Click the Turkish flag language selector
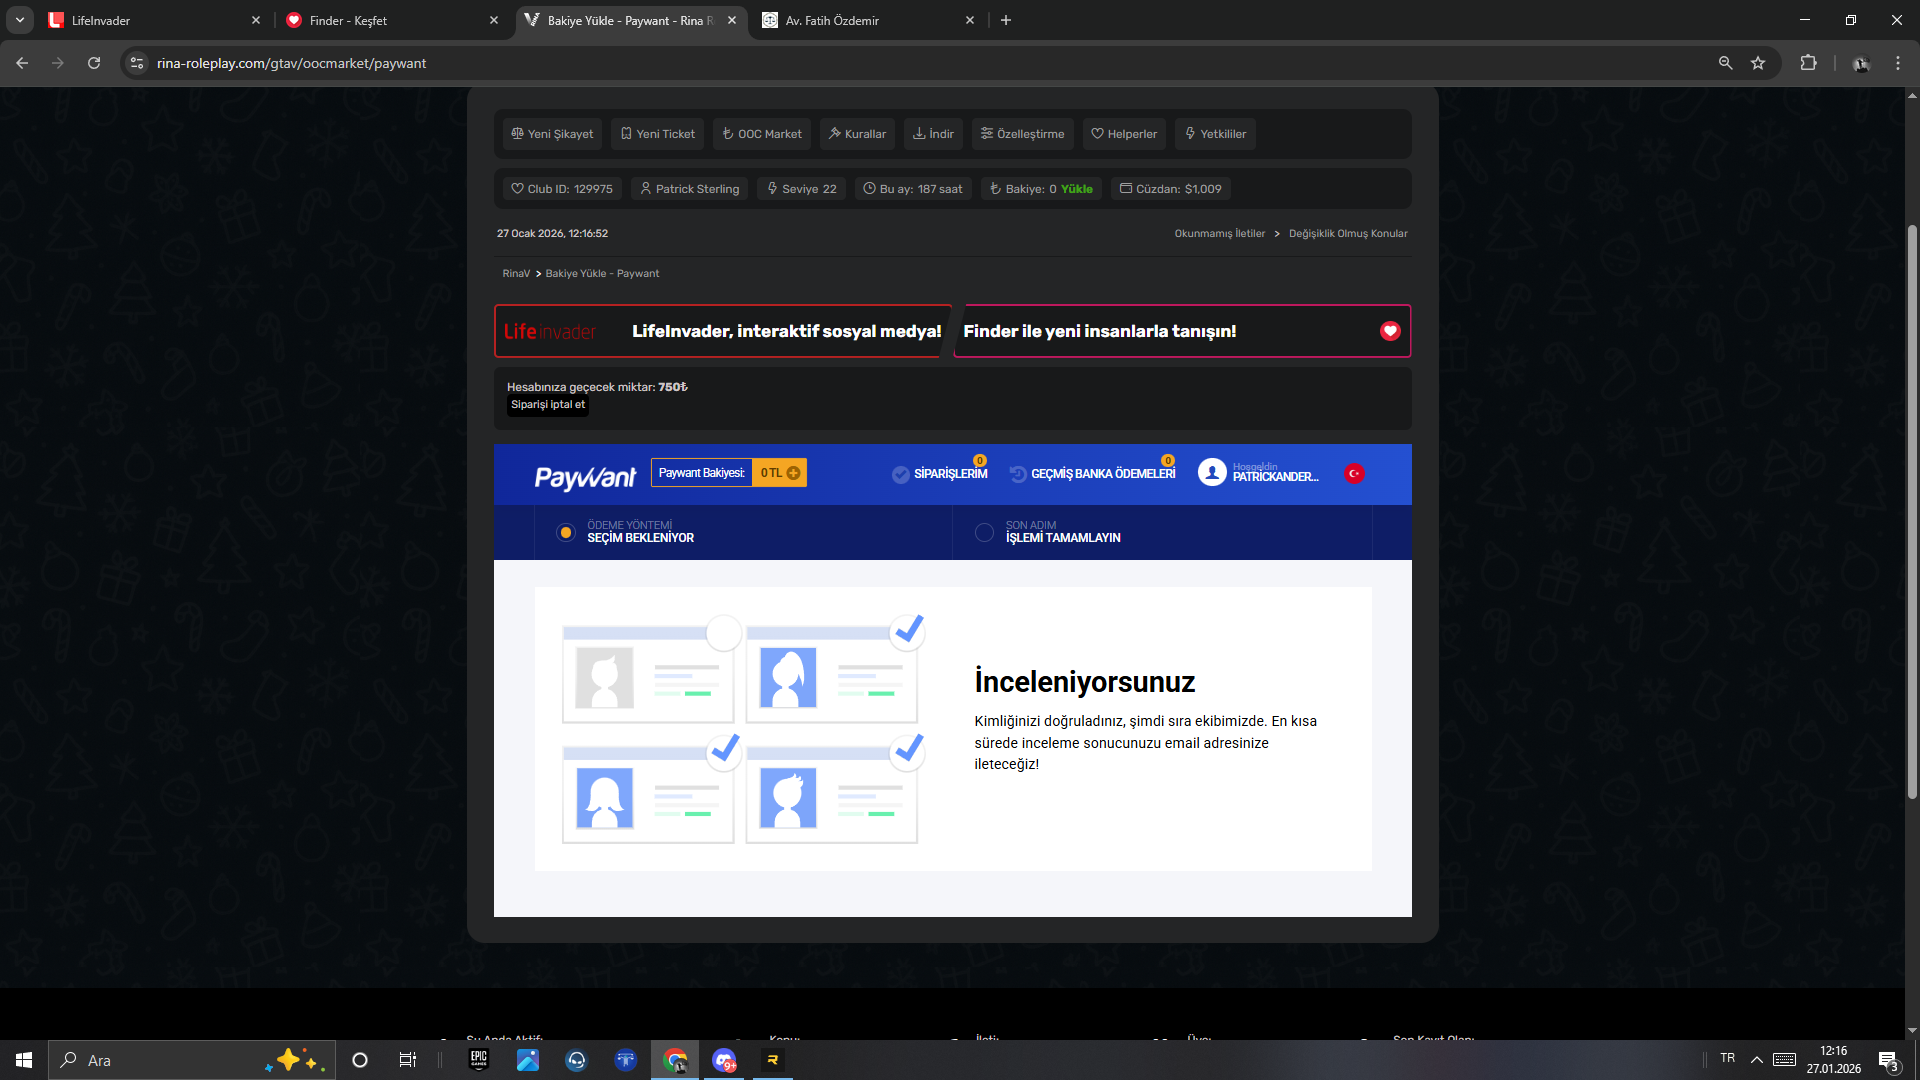1920x1080 pixels. [1354, 474]
